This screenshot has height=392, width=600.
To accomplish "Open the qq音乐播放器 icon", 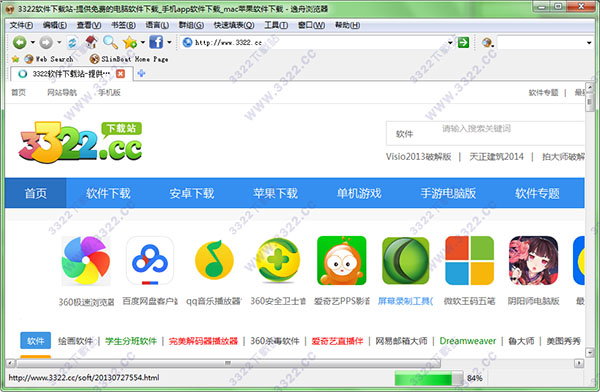I will point(214,260).
